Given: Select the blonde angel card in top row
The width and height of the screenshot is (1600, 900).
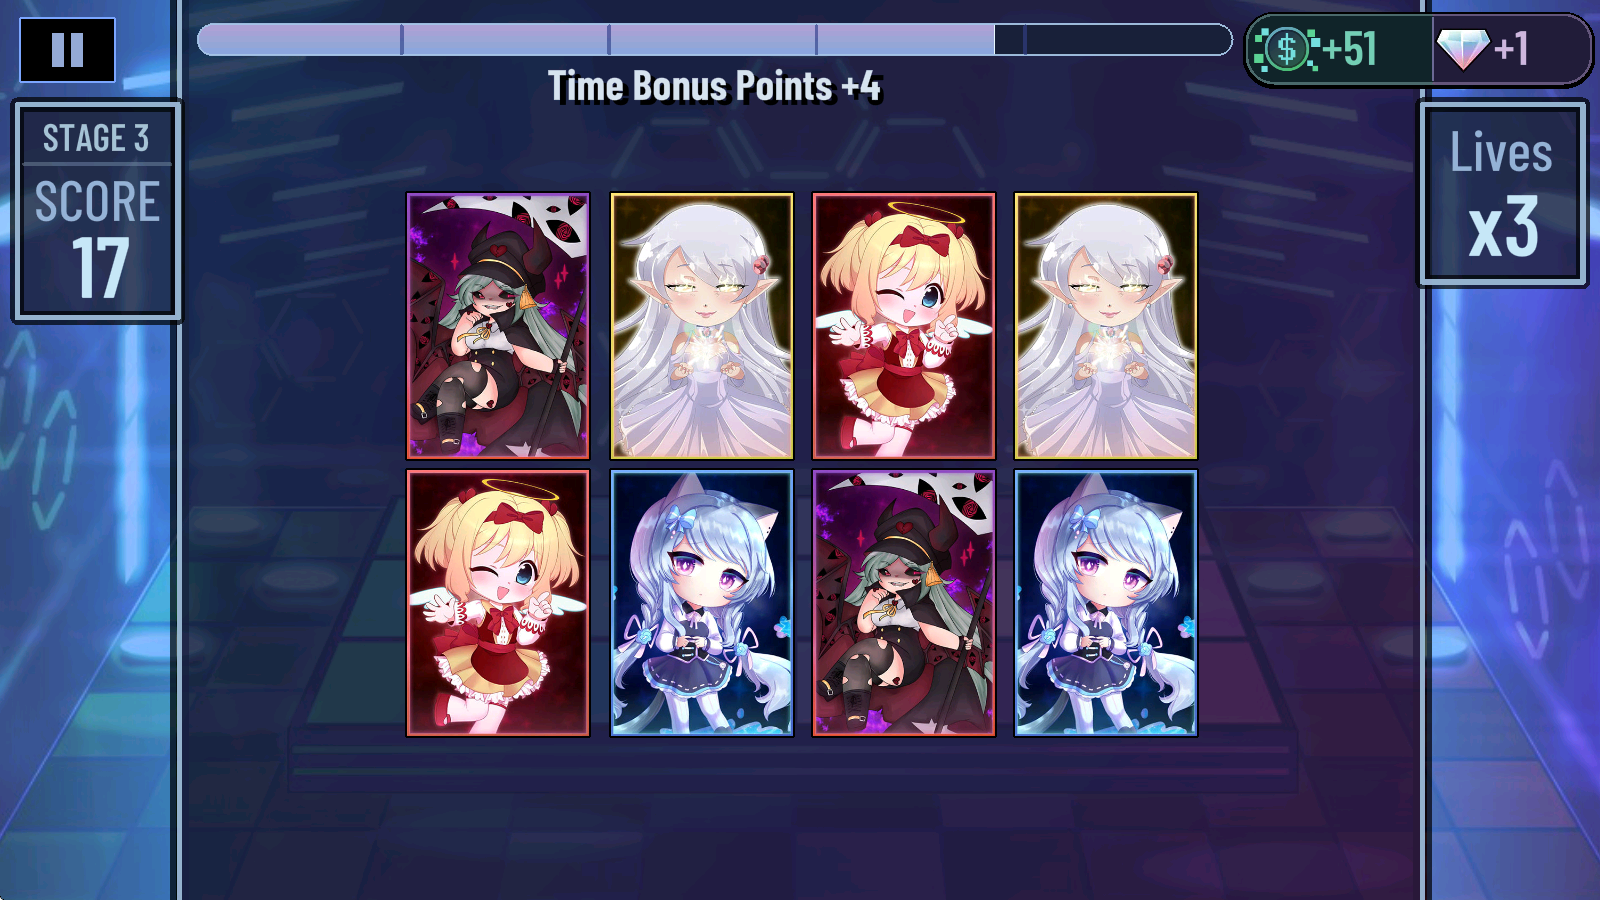Looking at the screenshot, I should pyautogui.click(x=904, y=326).
